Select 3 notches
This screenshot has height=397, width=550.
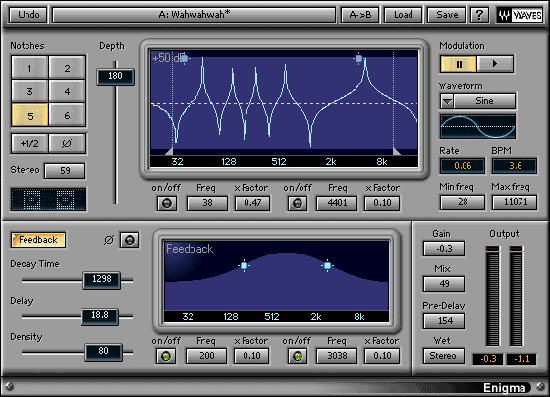[x=30, y=91]
